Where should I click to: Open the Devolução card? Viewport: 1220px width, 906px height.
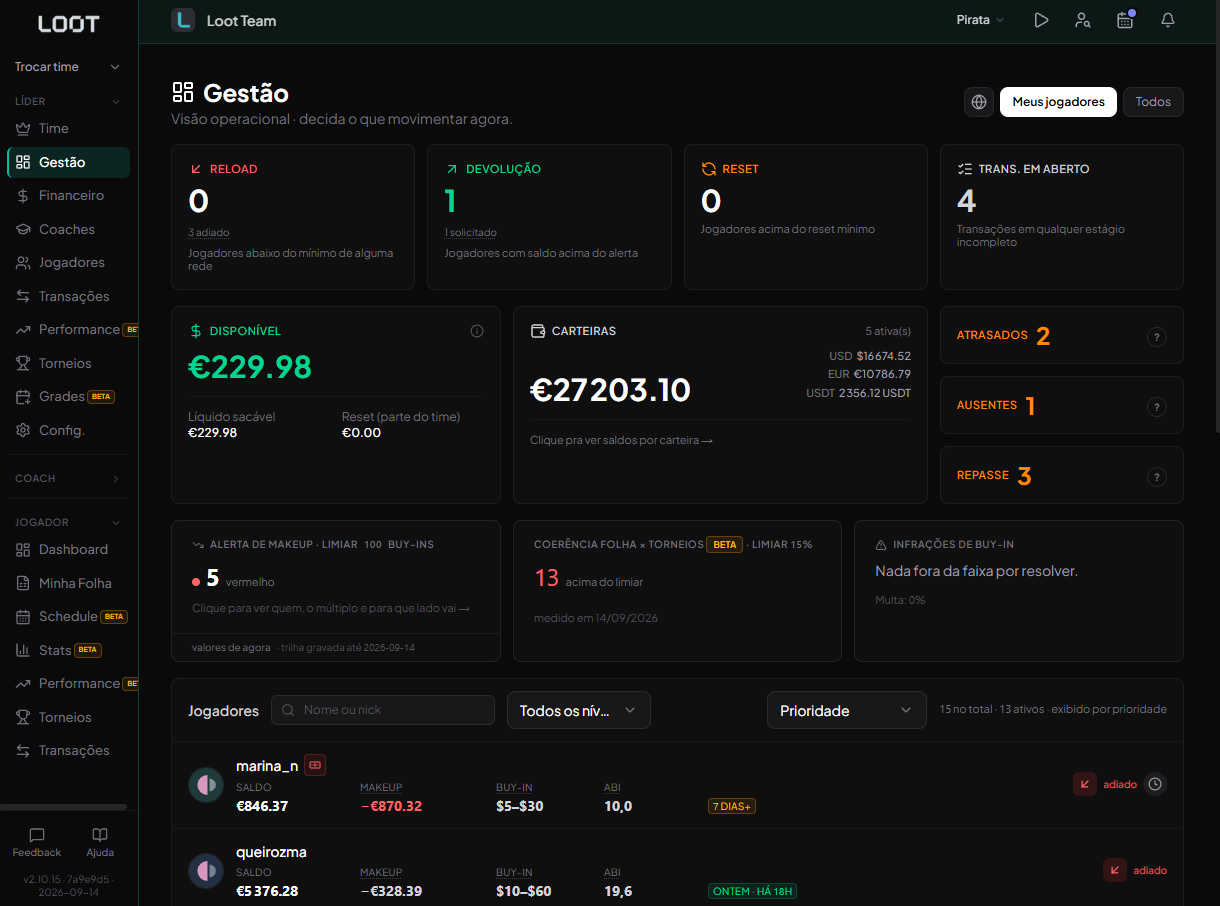[549, 217]
